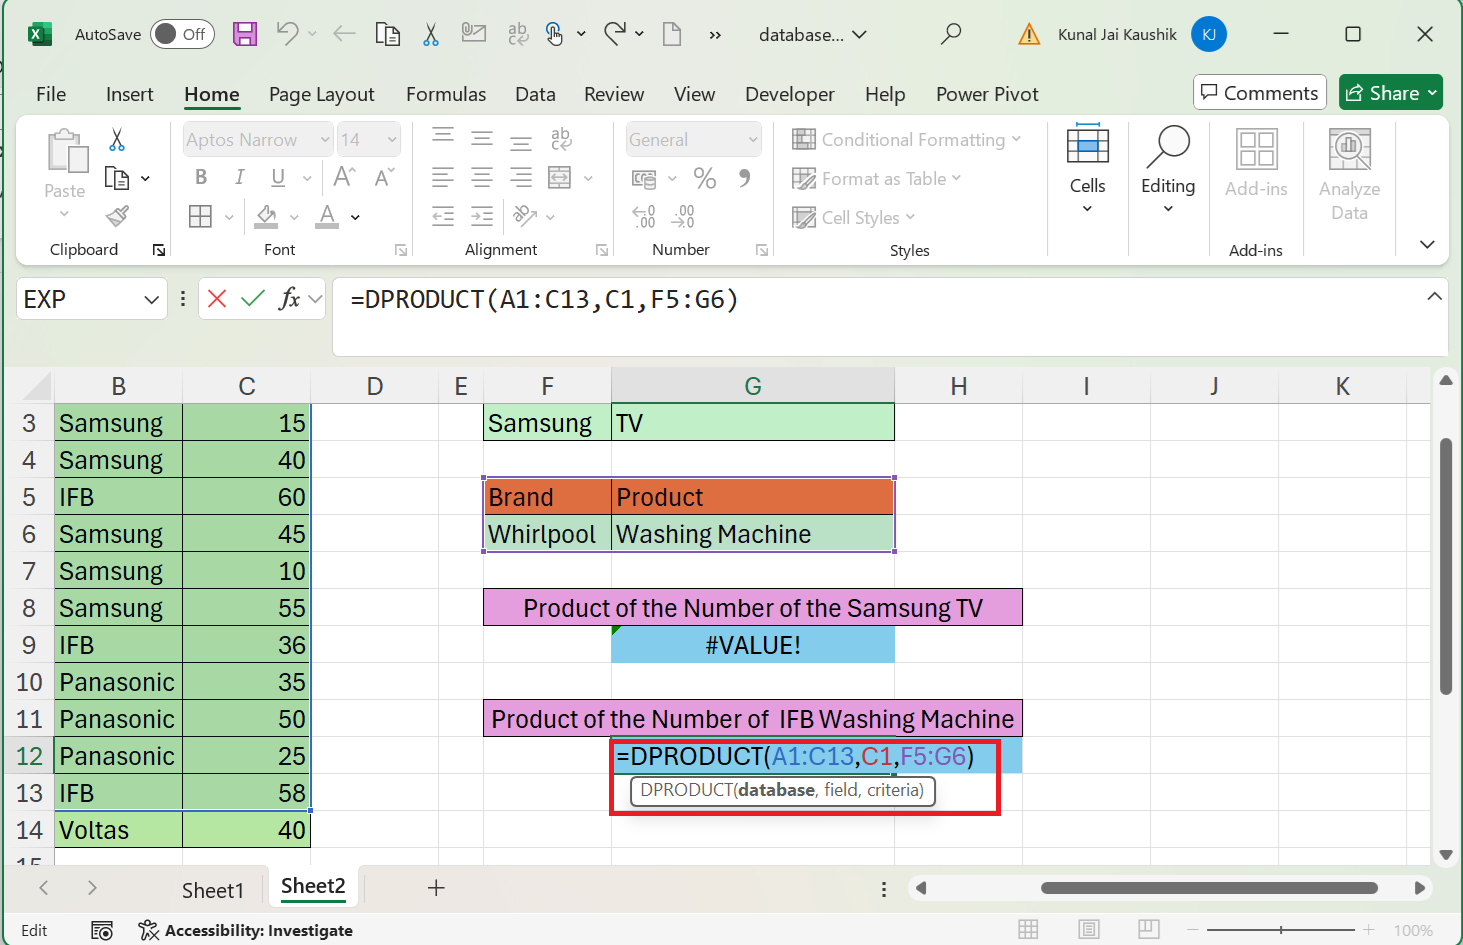The height and width of the screenshot is (945, 1463).
Task: Apply Bold formatting from Font group
Action: coord(201,177)
